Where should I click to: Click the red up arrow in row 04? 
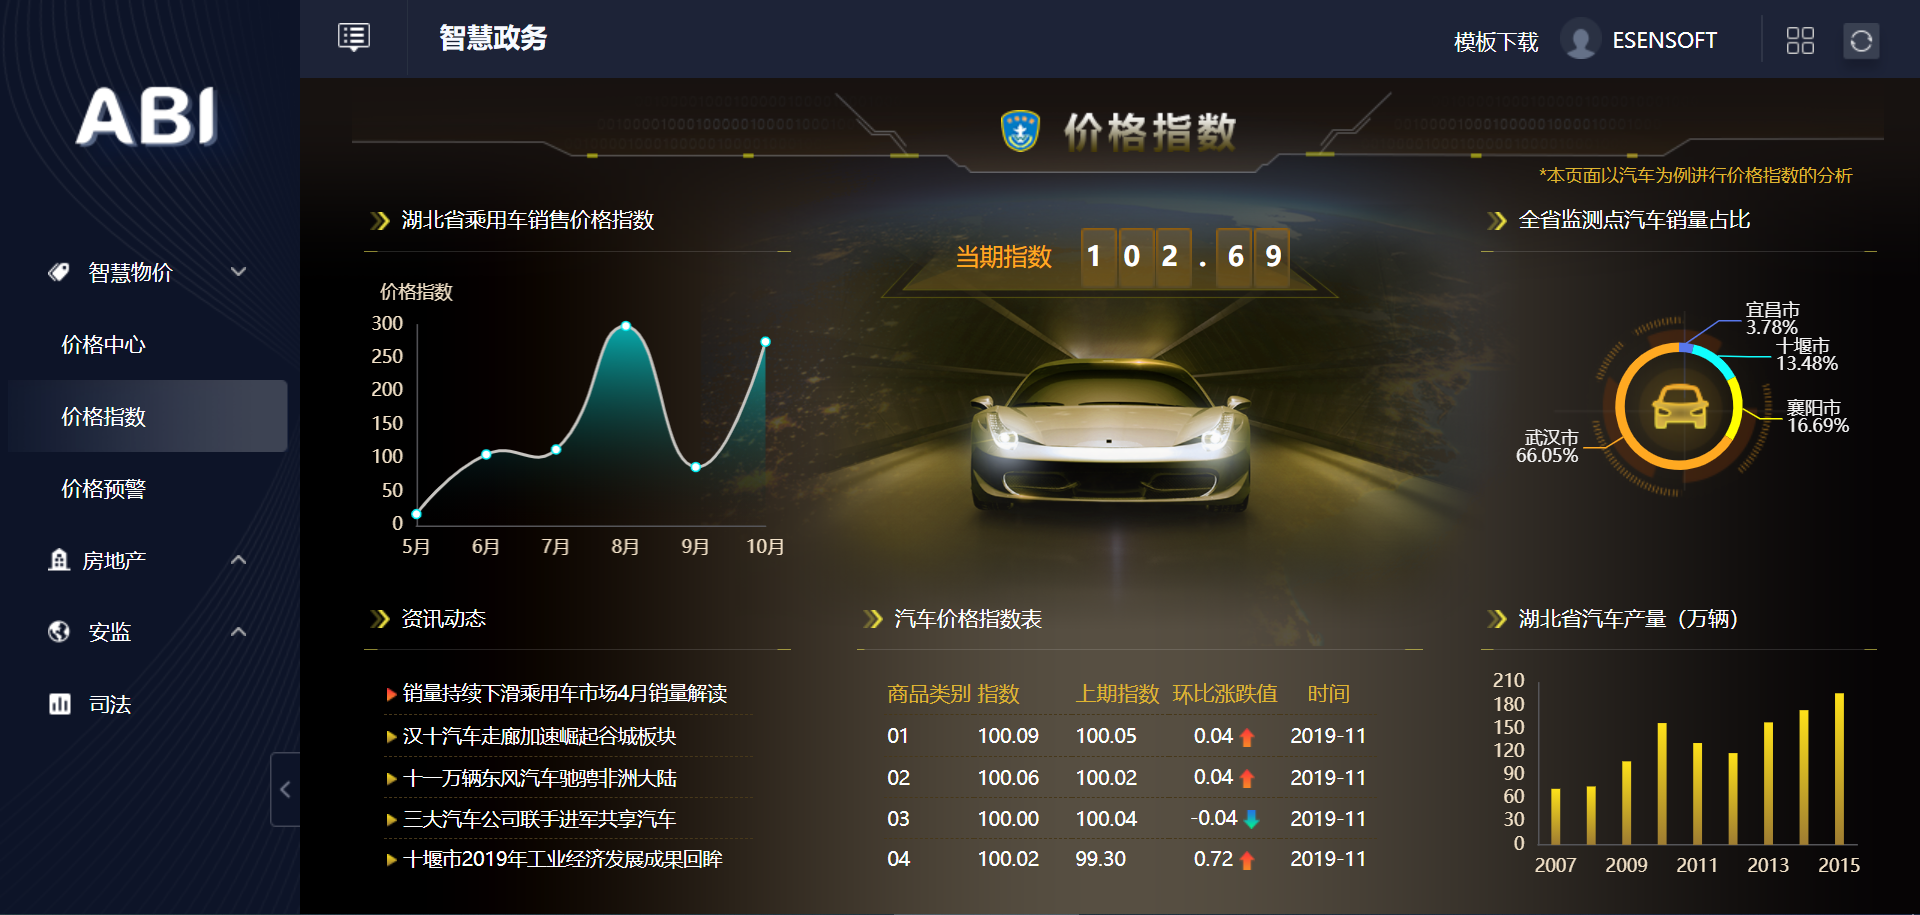[x=1246, y=858]
